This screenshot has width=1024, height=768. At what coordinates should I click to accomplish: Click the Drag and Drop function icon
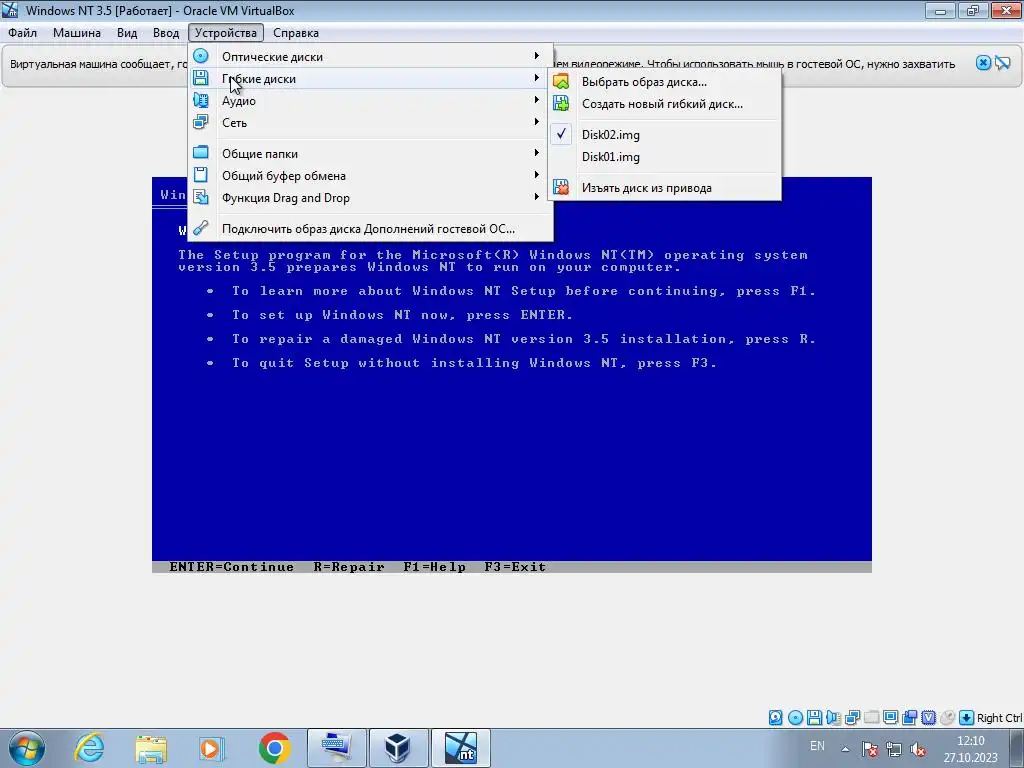coord(200,197)
